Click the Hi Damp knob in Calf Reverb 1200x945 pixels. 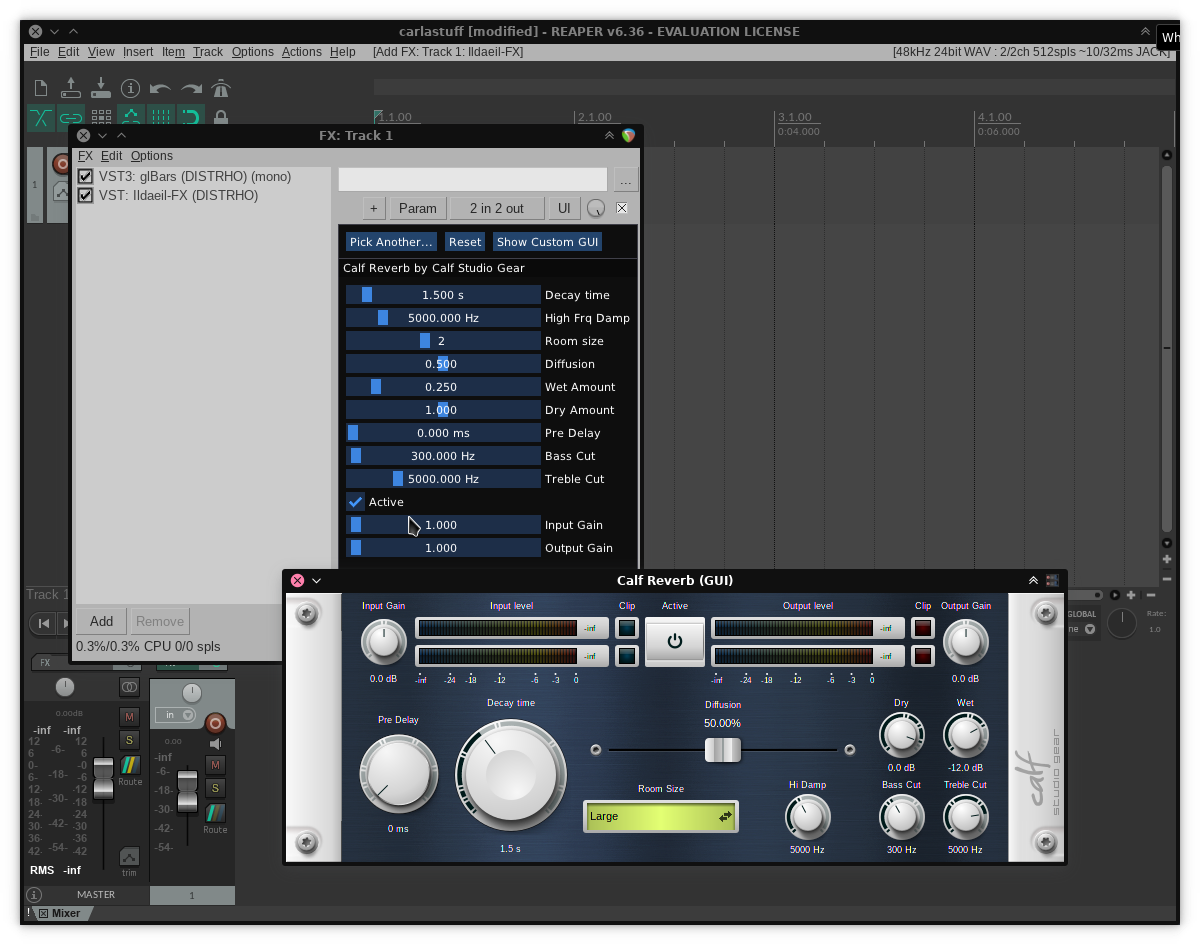click(807, 818)
